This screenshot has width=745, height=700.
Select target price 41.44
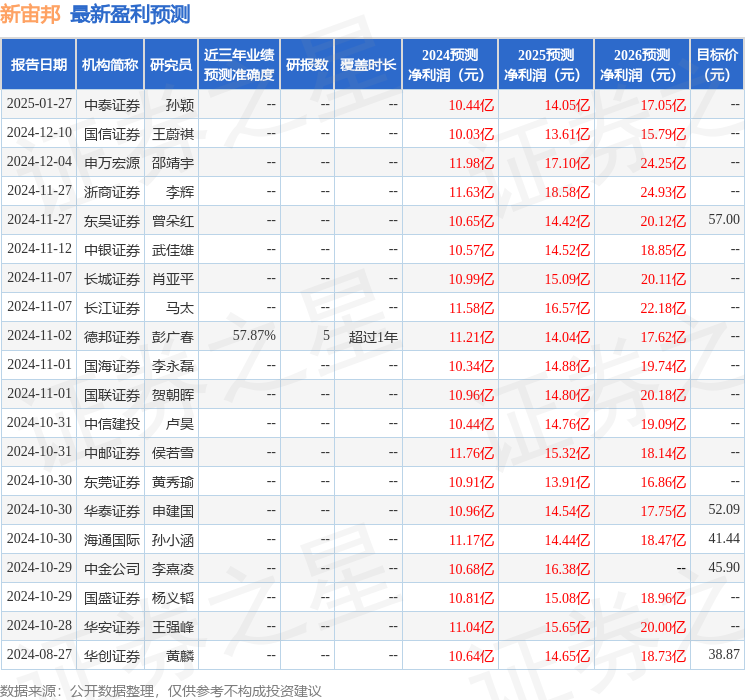pos(724,538)
